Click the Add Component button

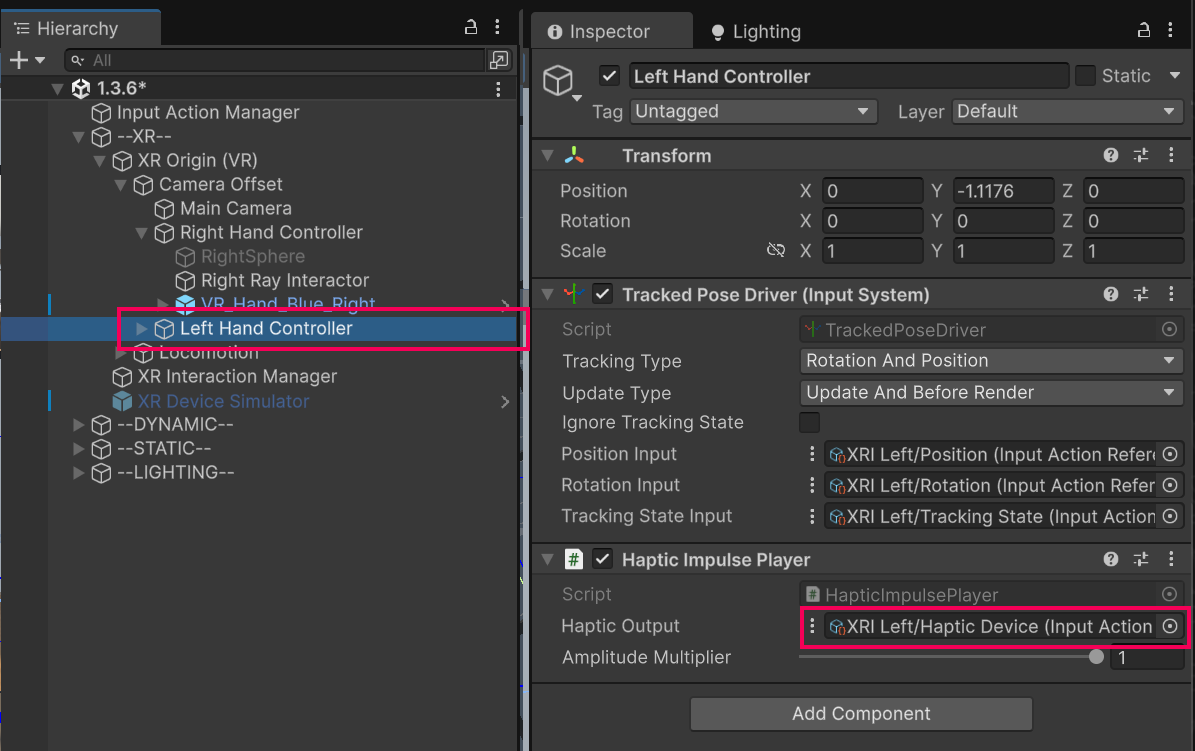pyautogui.click(x=860, y=714)
